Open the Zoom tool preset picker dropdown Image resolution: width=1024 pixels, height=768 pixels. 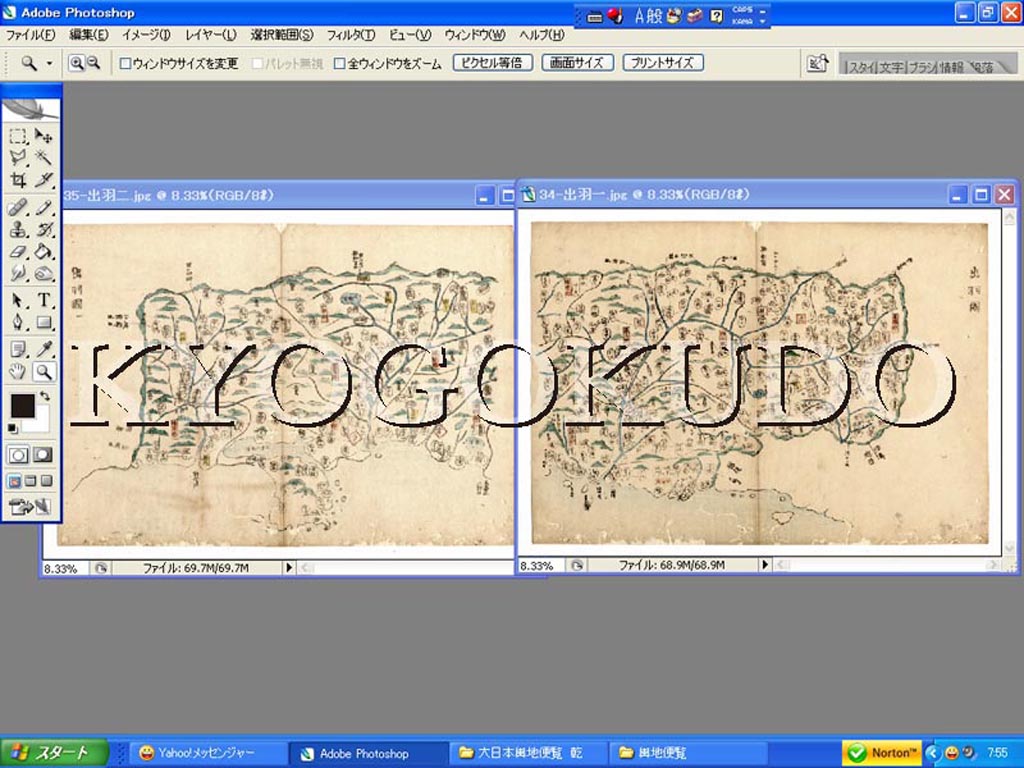[50, 63]
